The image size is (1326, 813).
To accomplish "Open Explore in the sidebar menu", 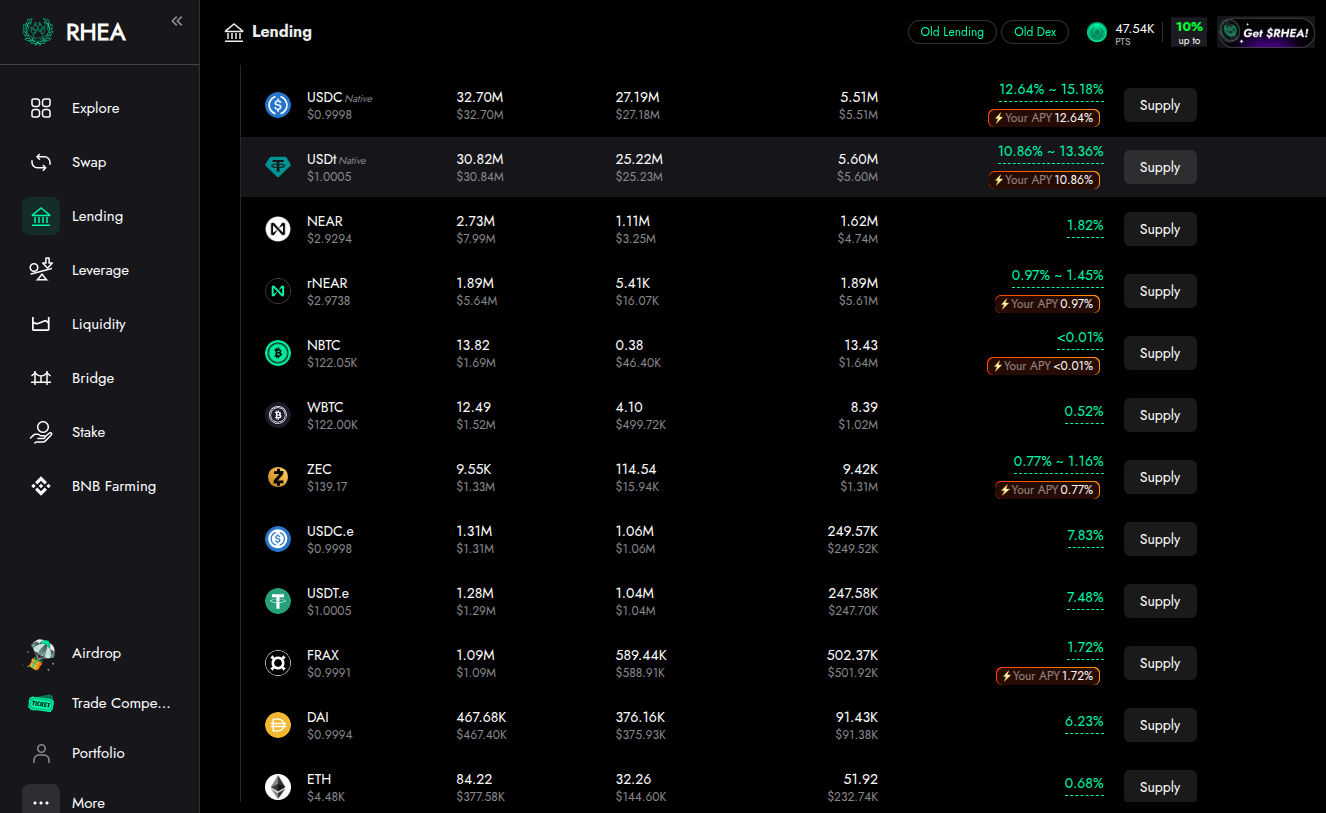I will pyautogui.click(x=95, y=108).
